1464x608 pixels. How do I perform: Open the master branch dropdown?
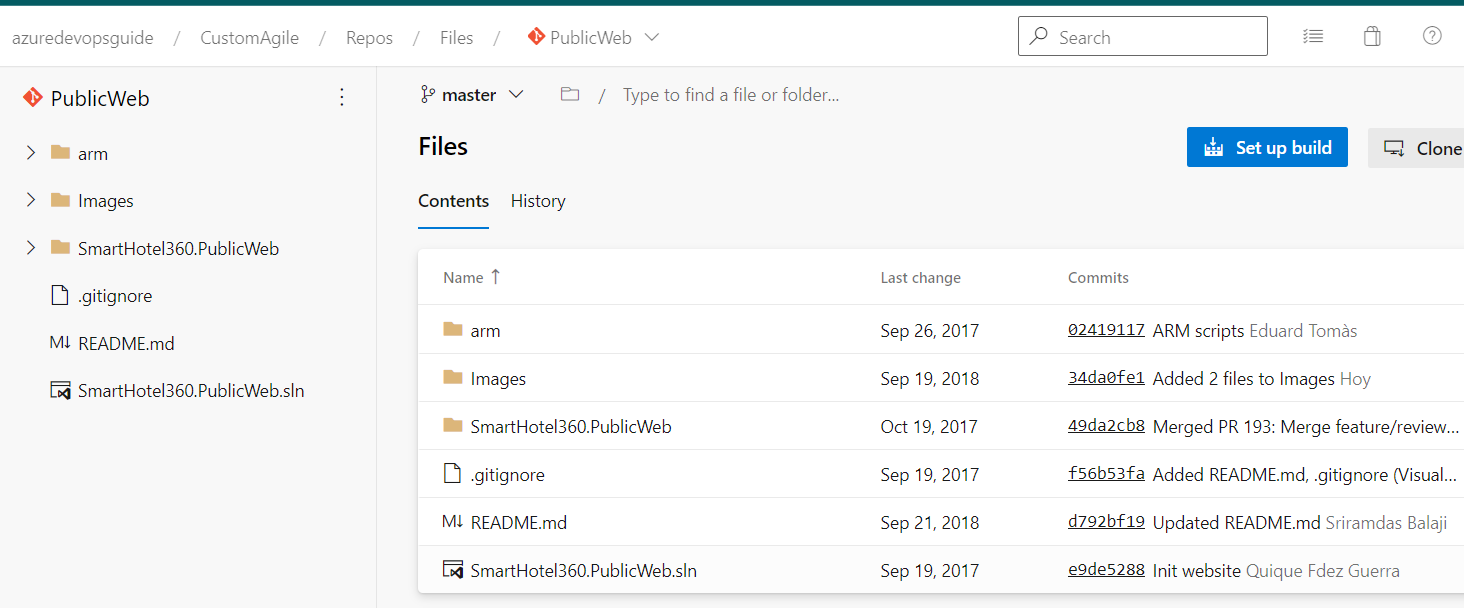(x=472, y=95)
